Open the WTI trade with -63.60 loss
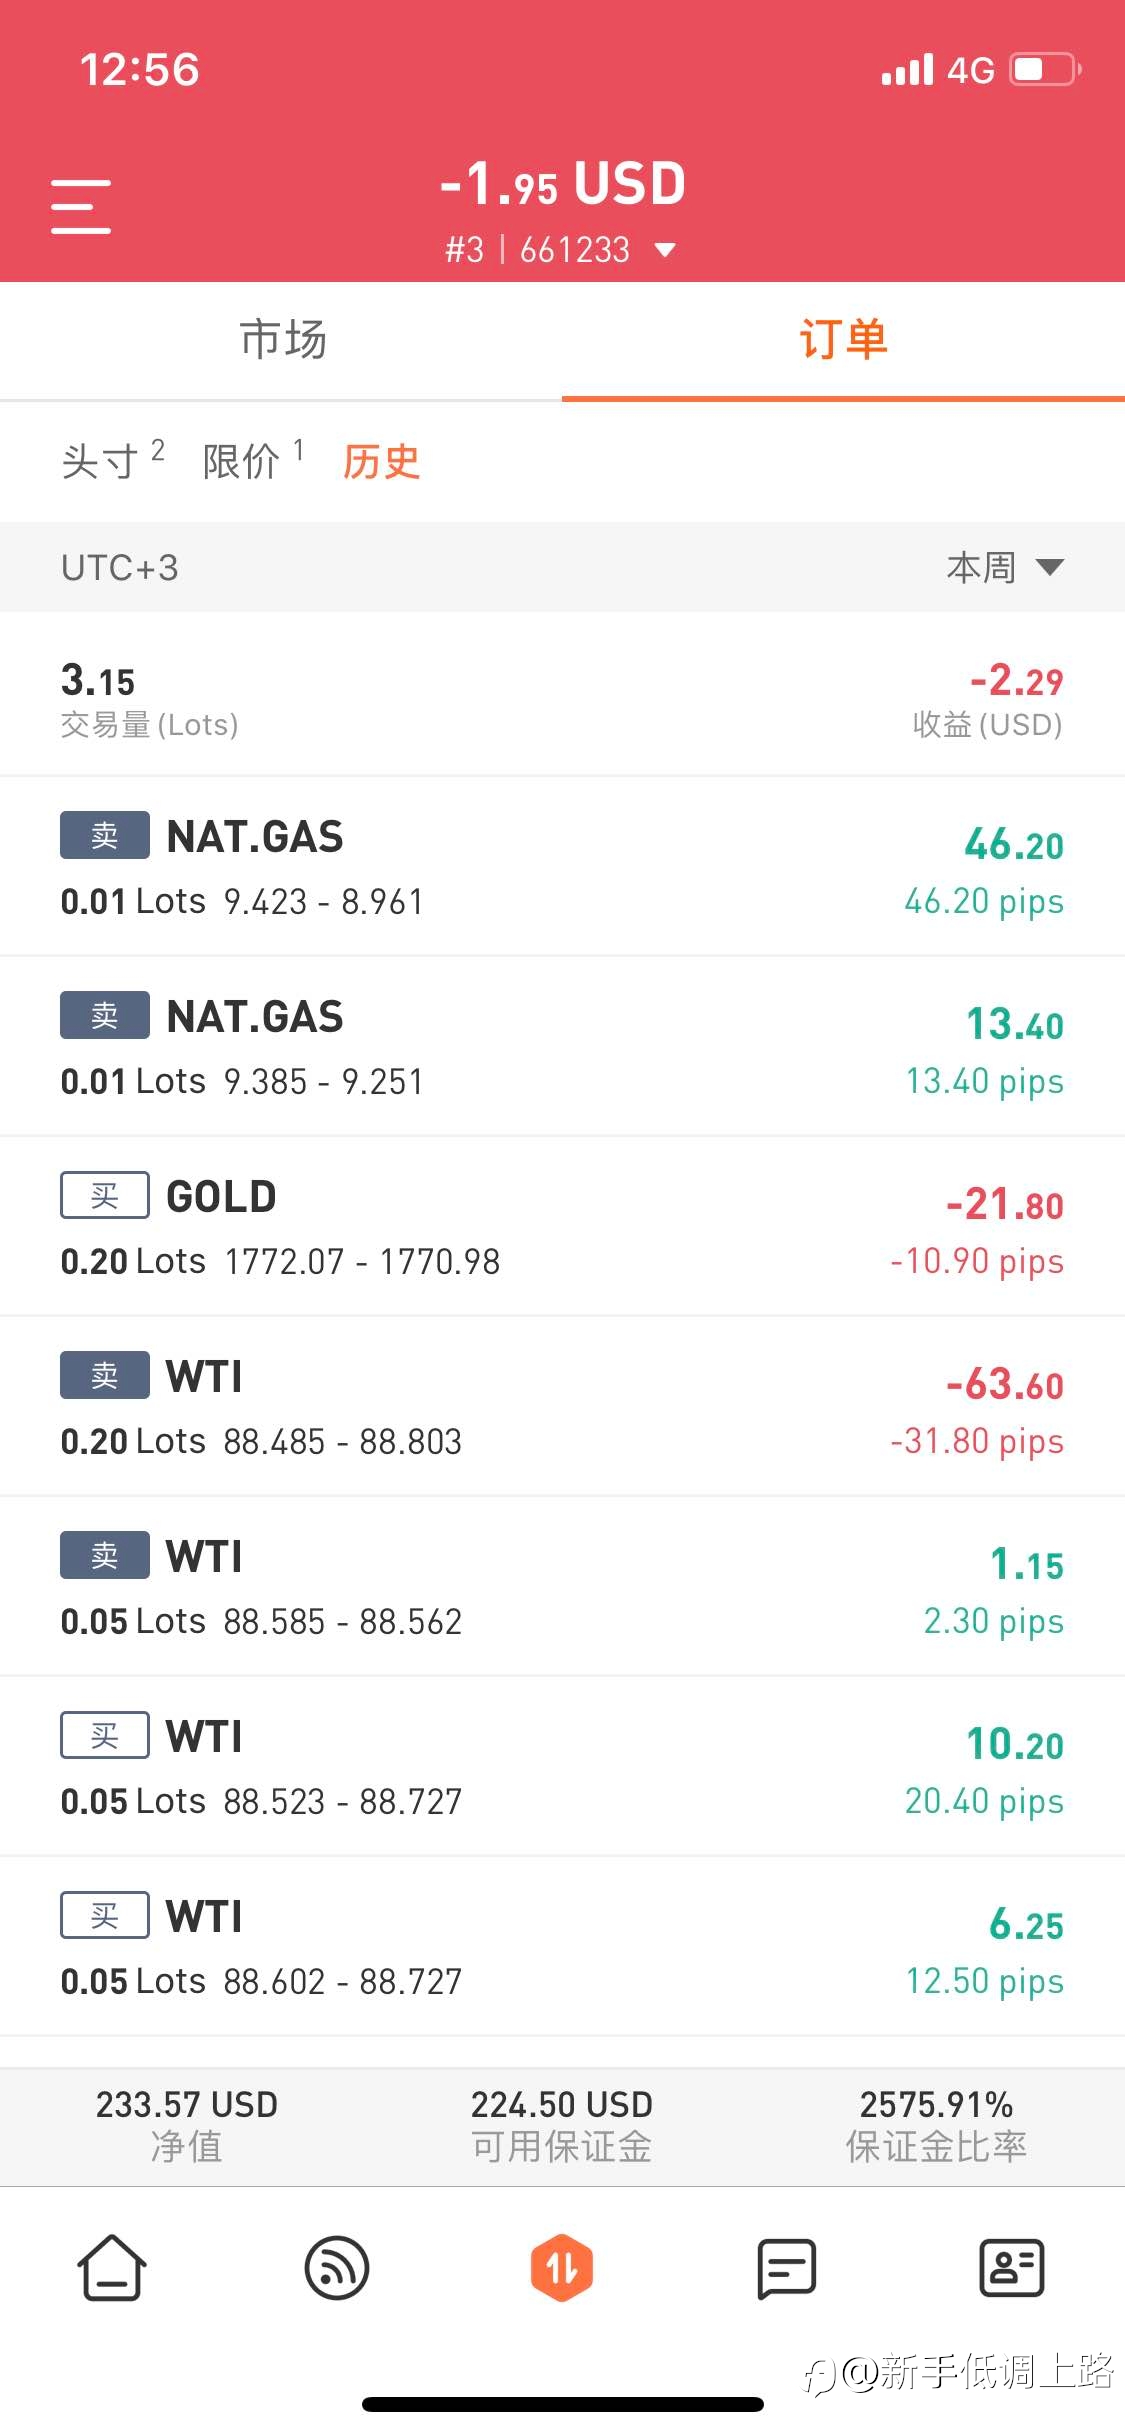Screen dimensions: 1125x2436 pos(562,1406)
